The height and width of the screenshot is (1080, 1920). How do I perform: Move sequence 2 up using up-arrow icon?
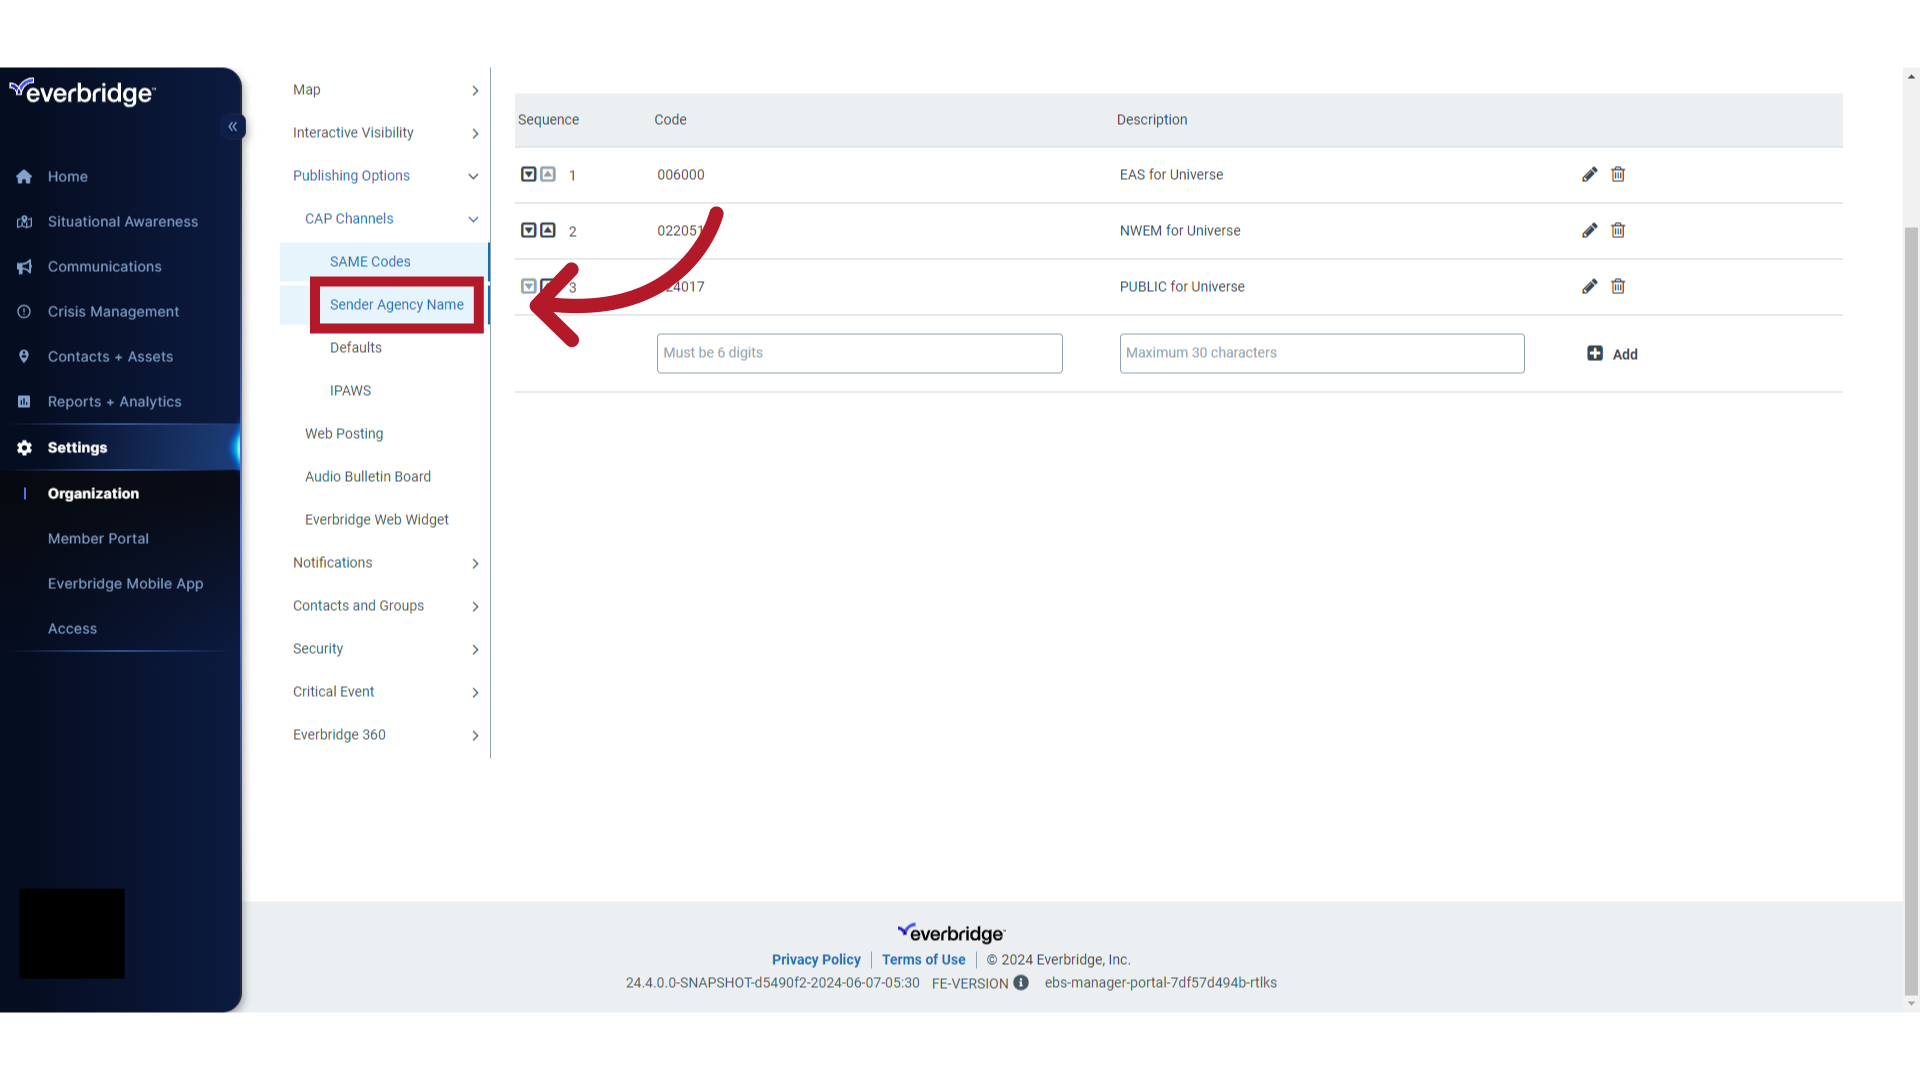coord(547,230)
